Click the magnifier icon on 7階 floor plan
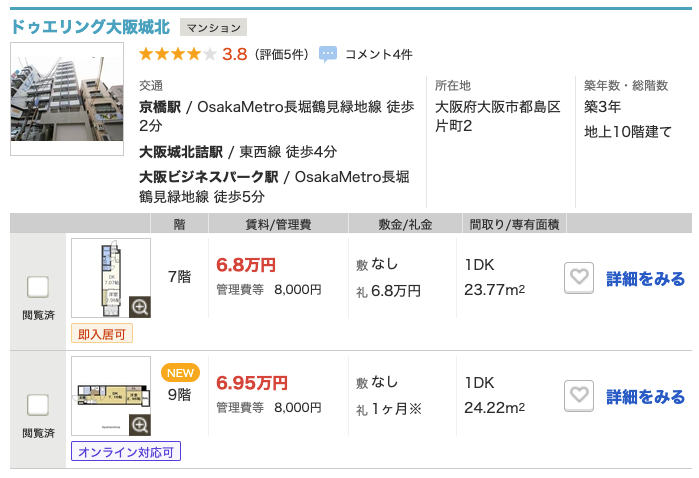699x478 pixels. point(139,307)
